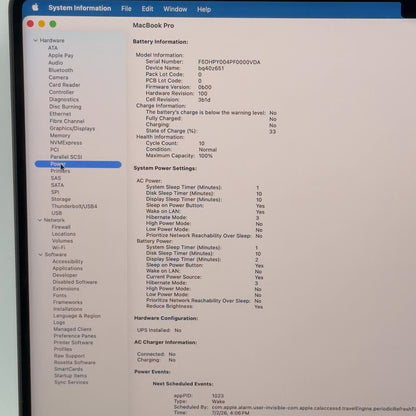Open the Edit menu

point(147,9)
